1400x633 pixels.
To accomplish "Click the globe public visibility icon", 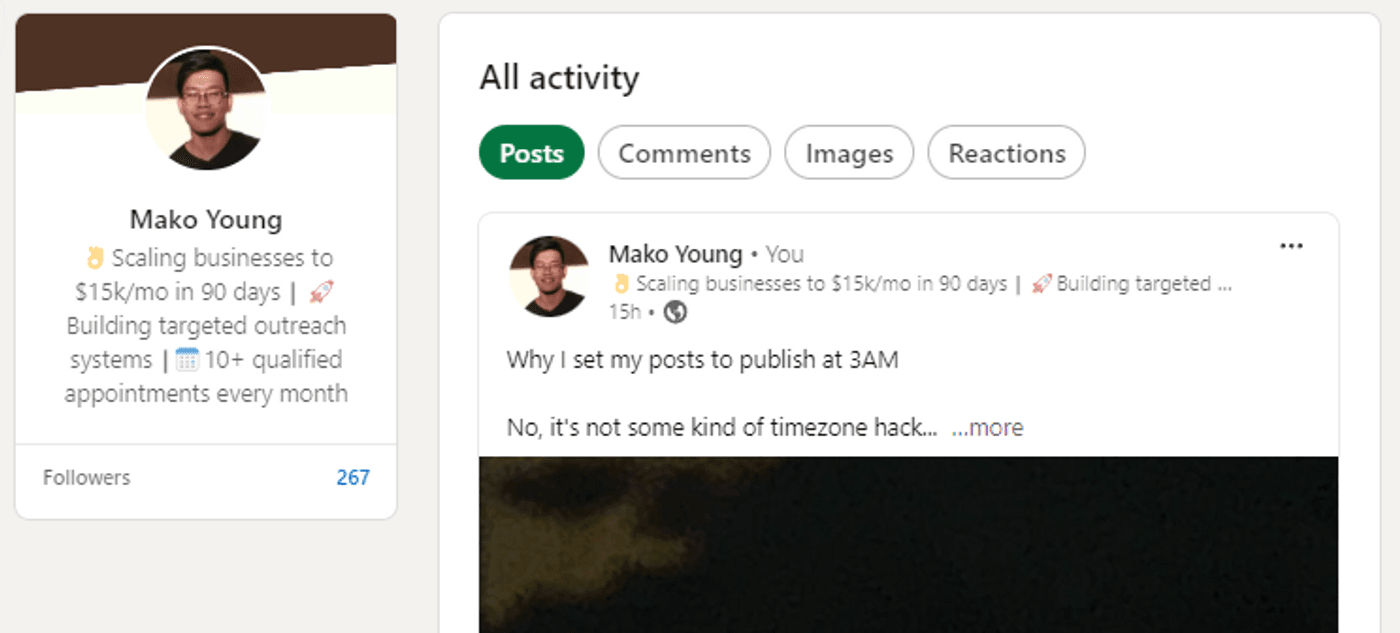I will pyautogui.click(x=676, y=312).
